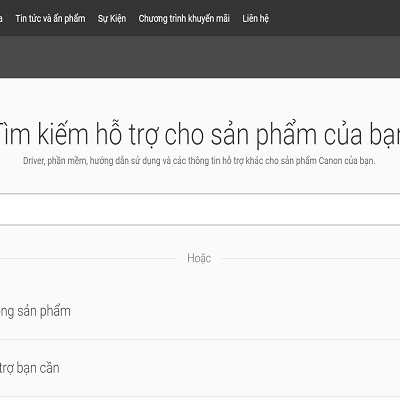The height and width of the screenshot is (400, 400).
Task: Click the "Hoặc" separator label
Action: (199, 258)
